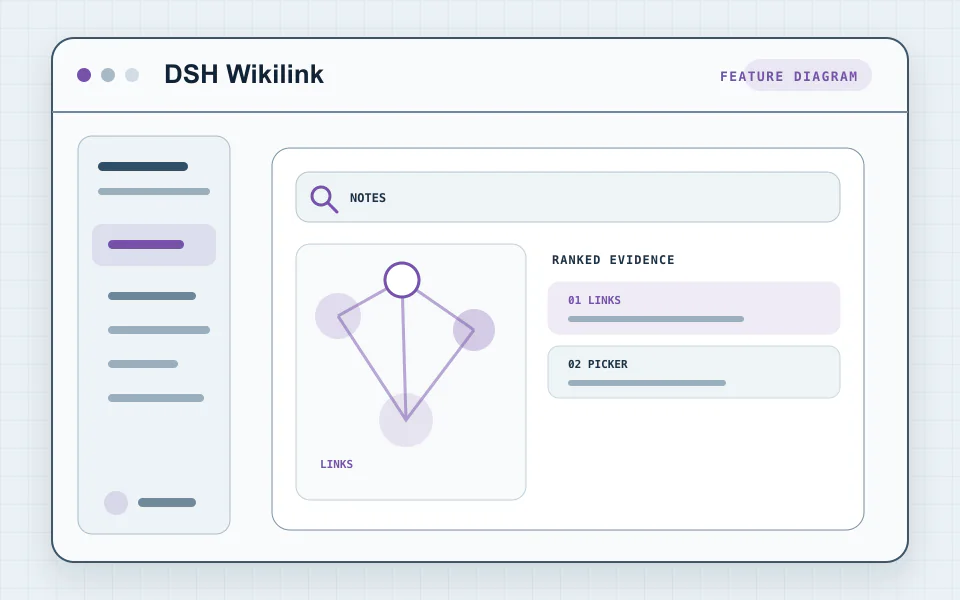The width and height of the screenshot is (960, 600).
Task: Click the sidebar user avatar circle
Action: [116, 503]
